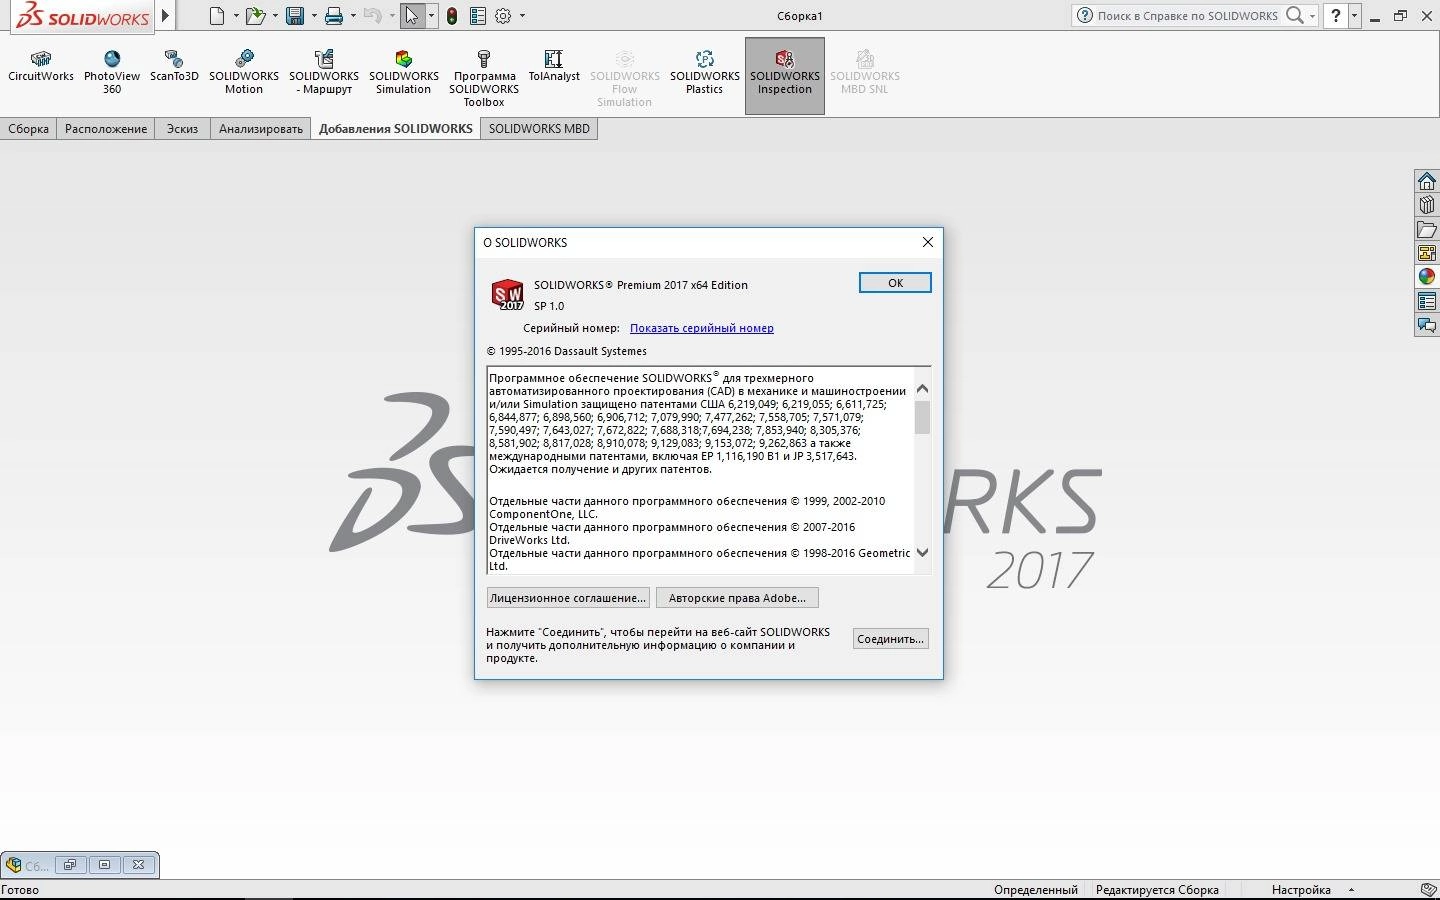The width and height of the screenshot is (1440, 900).
Task: Launch PhotoView 360 add-in
Action: (x=112, y=73)
